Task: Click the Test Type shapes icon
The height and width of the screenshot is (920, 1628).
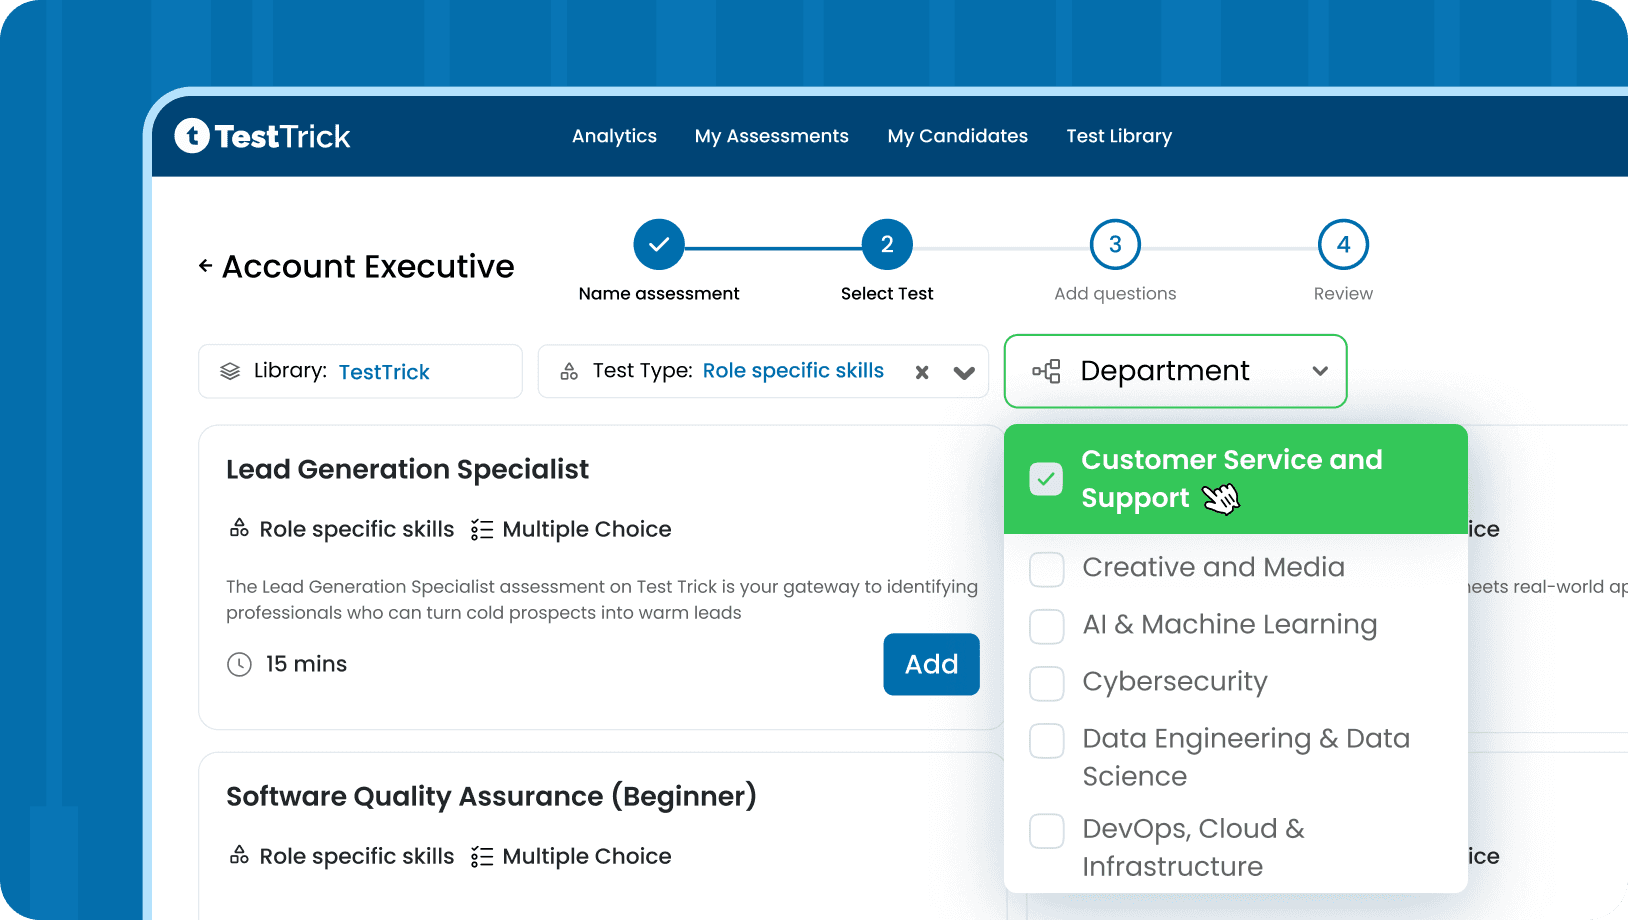Action: pyautogui.click(x=569, y=371)
